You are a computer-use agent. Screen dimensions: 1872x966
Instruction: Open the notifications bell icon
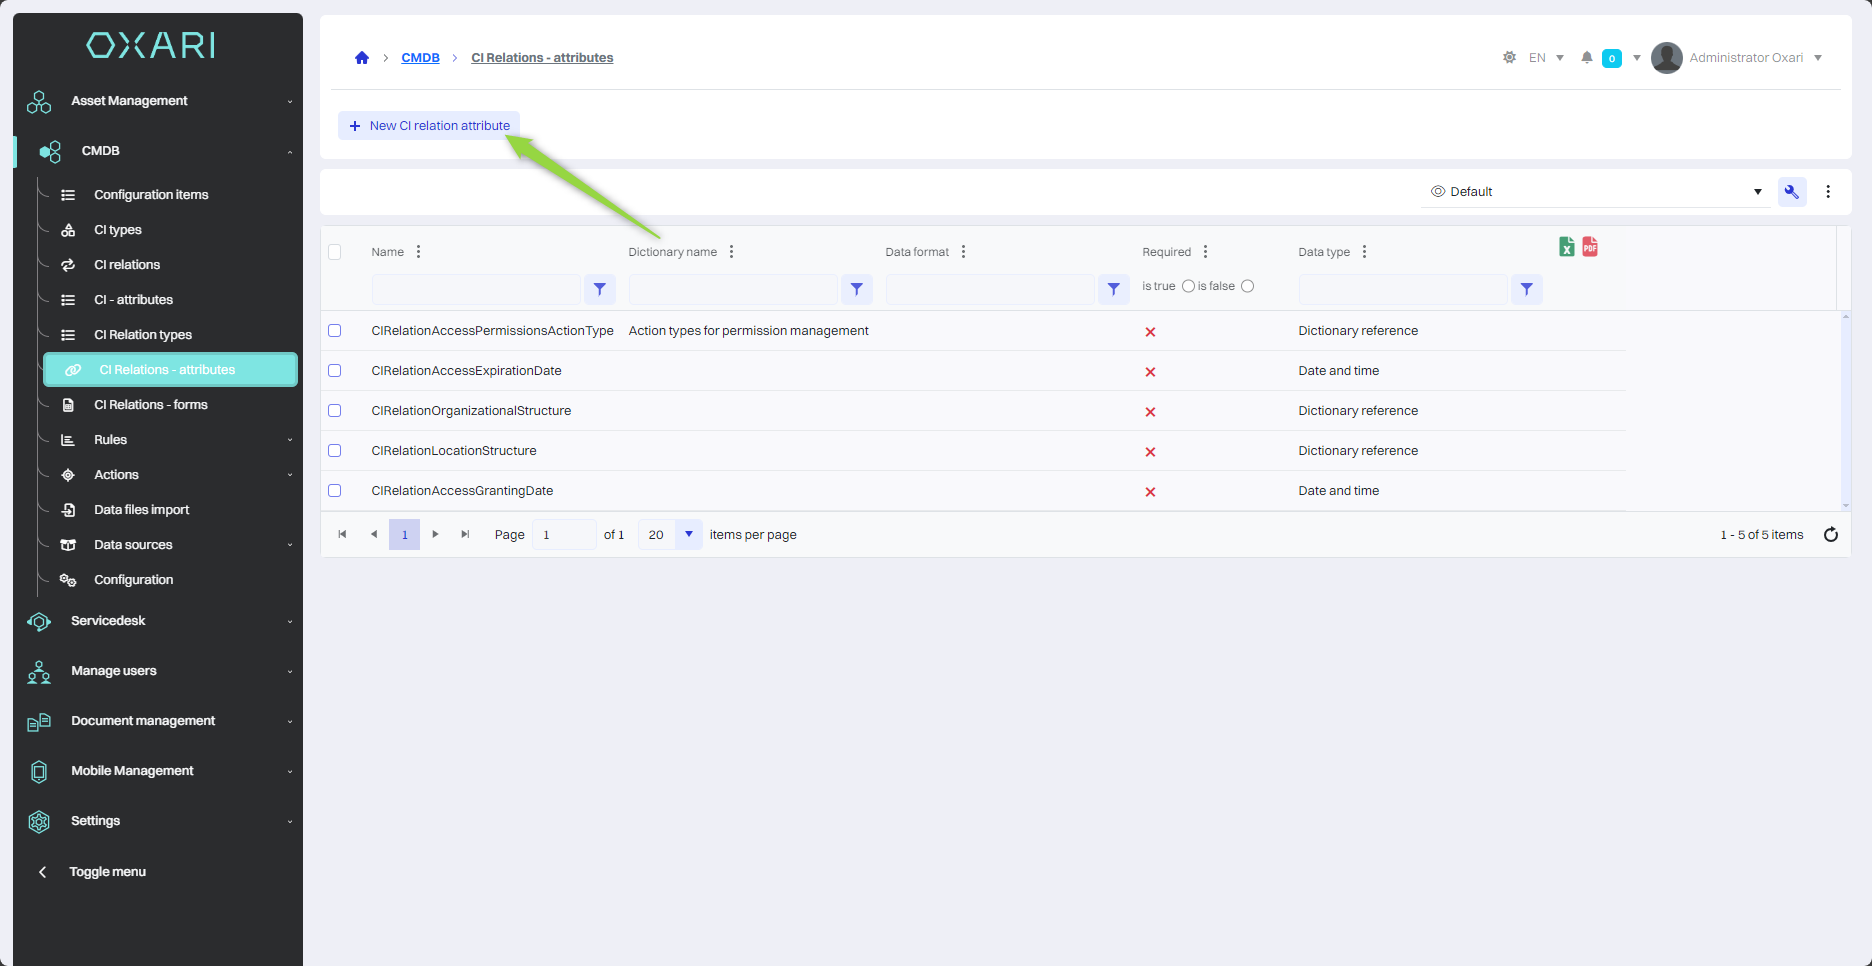point(1586,58)
